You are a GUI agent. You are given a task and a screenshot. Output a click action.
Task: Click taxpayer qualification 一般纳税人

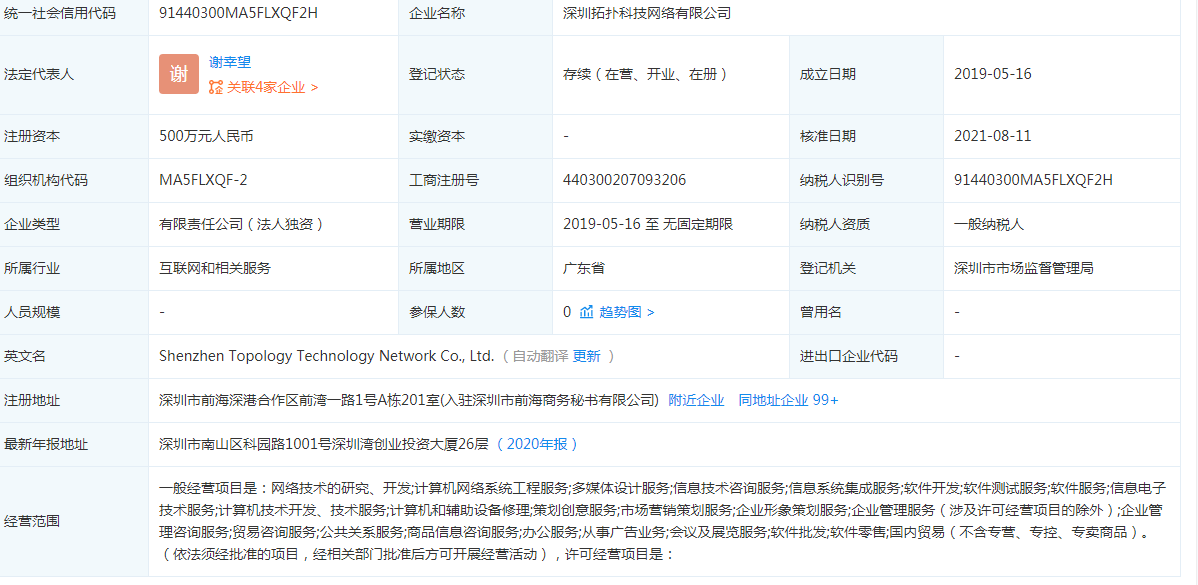(989, 224)
